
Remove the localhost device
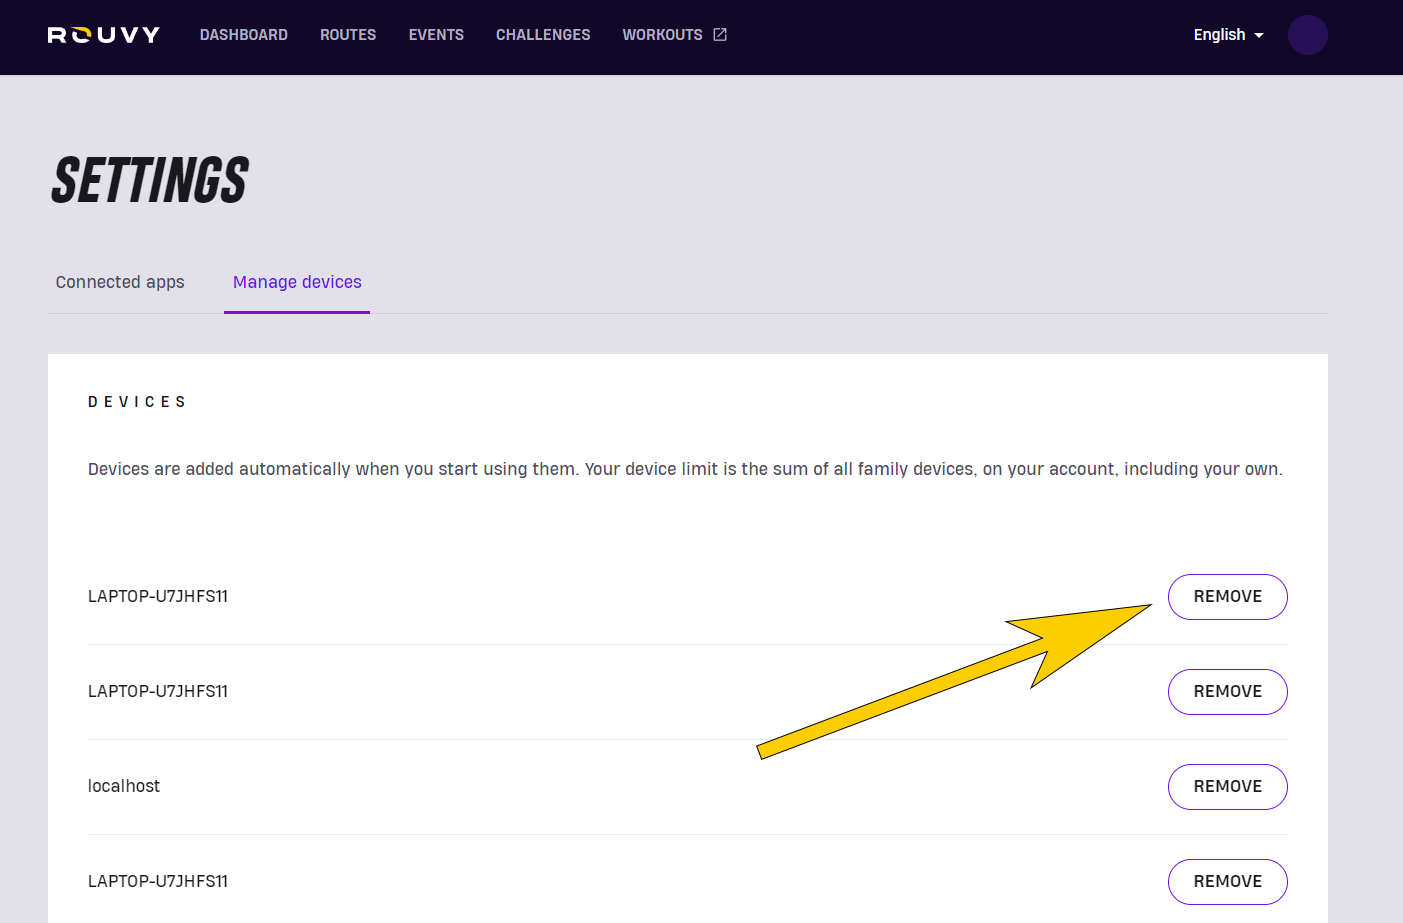pos(1227,787)
